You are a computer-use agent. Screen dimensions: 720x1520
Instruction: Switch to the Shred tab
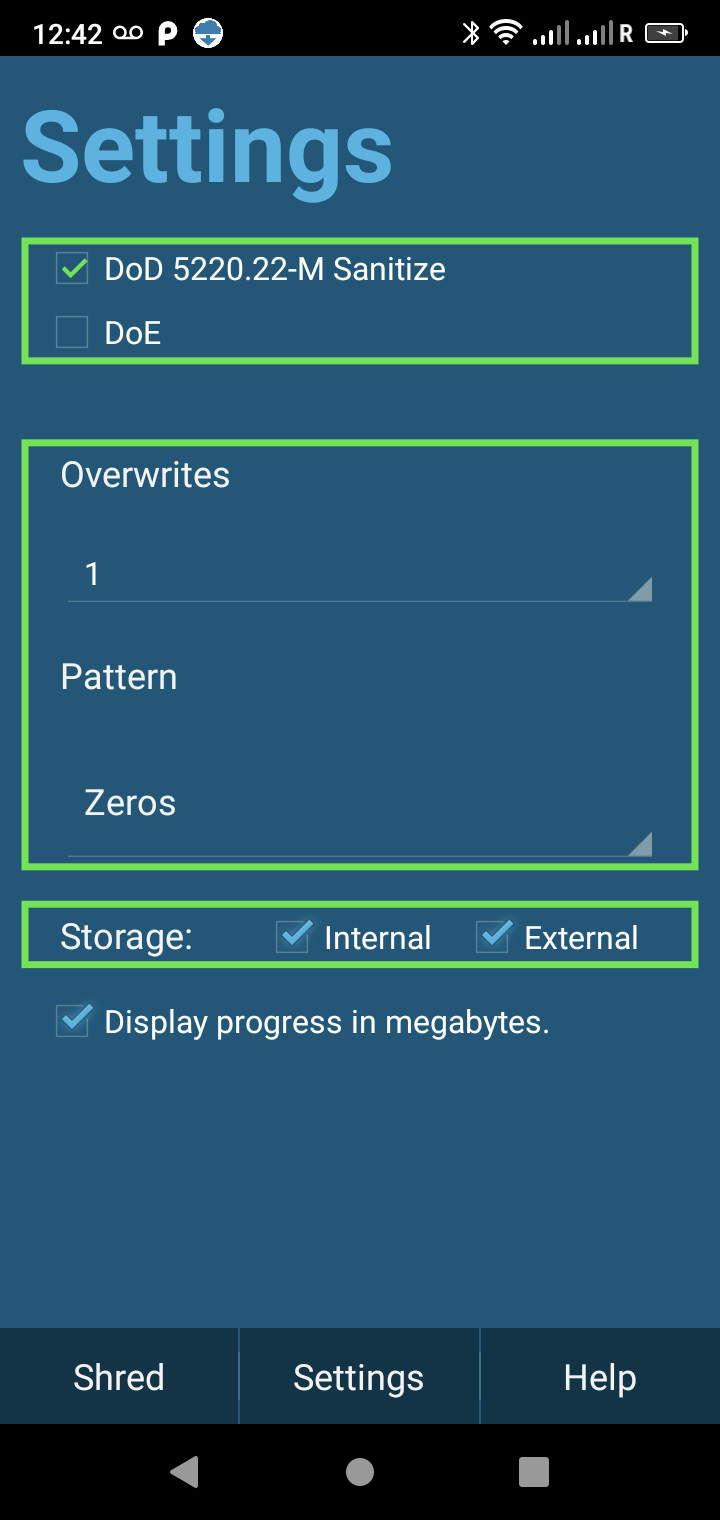point(119,1377)
